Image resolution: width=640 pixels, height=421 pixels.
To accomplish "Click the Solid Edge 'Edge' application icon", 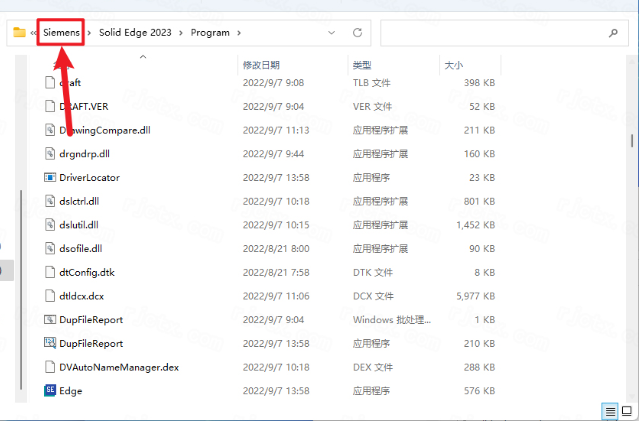I will (51, 390).
